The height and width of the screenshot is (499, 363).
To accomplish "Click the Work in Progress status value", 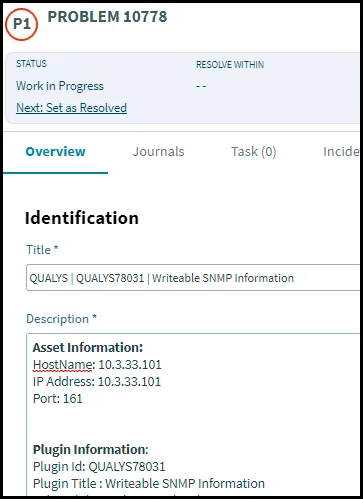I will pos(60,86).
